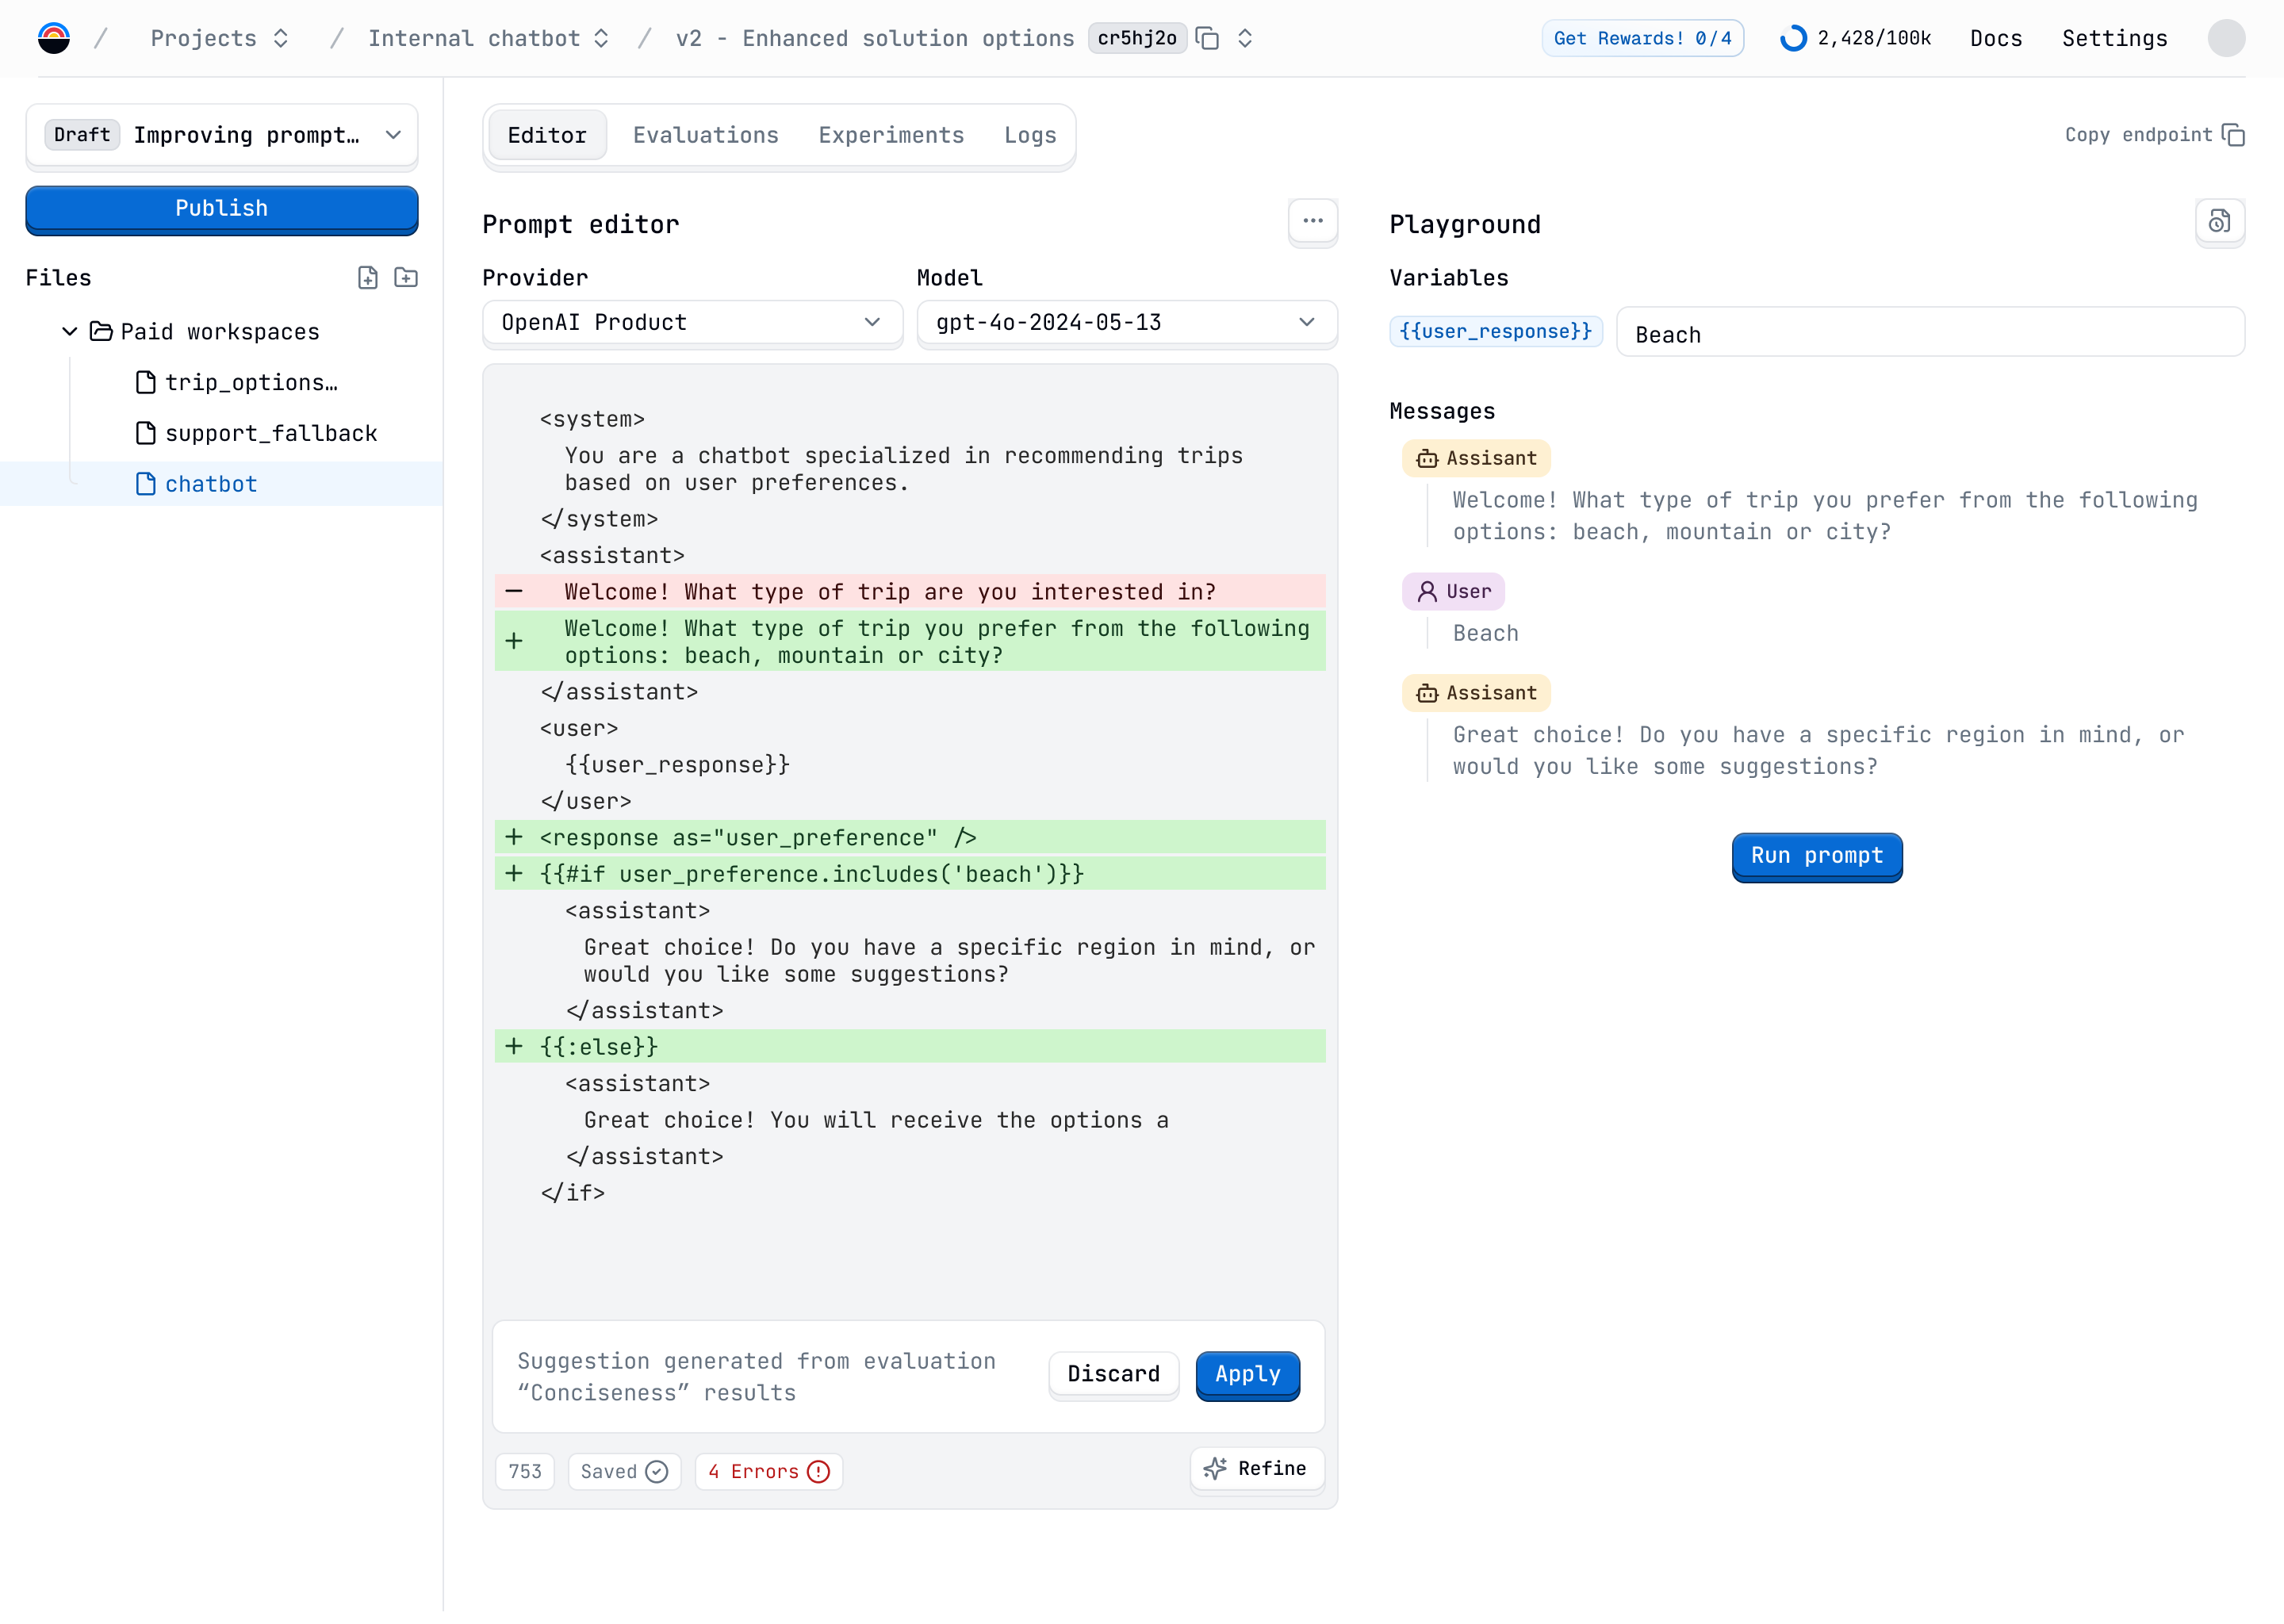The width and height of the screenshot is (2284, 1624).
Task: Copy the cr5hj2o version ID
Action: [x=1207, y=38]
